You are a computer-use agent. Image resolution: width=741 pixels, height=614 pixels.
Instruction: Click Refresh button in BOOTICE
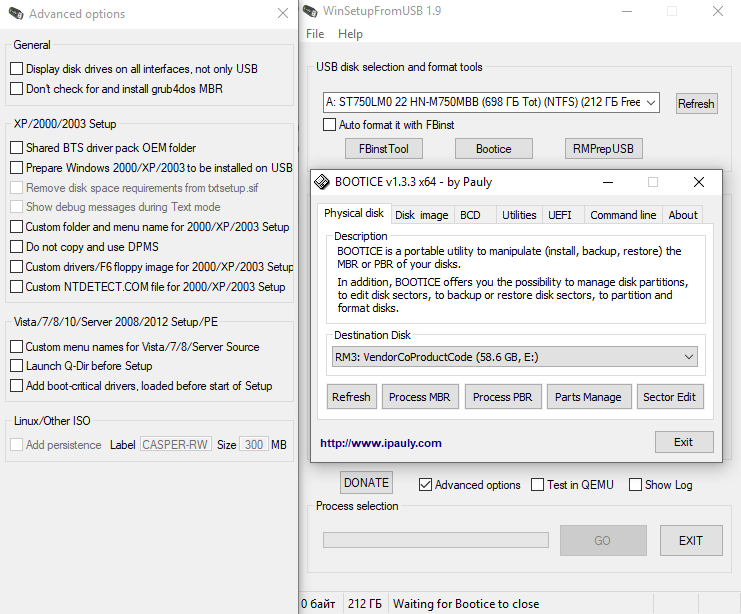click(x=351, y=397)
